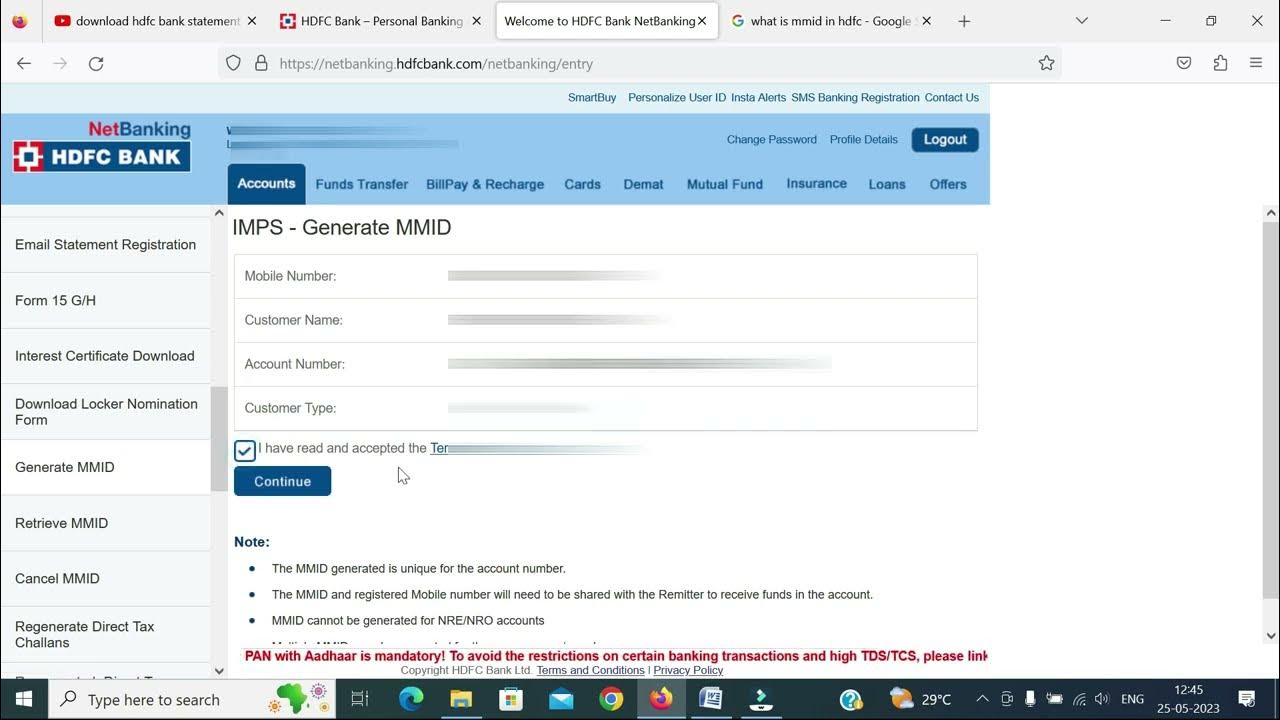Open BillPay & Recharge menu
The image size is (1280, 720).
(485, 184)
